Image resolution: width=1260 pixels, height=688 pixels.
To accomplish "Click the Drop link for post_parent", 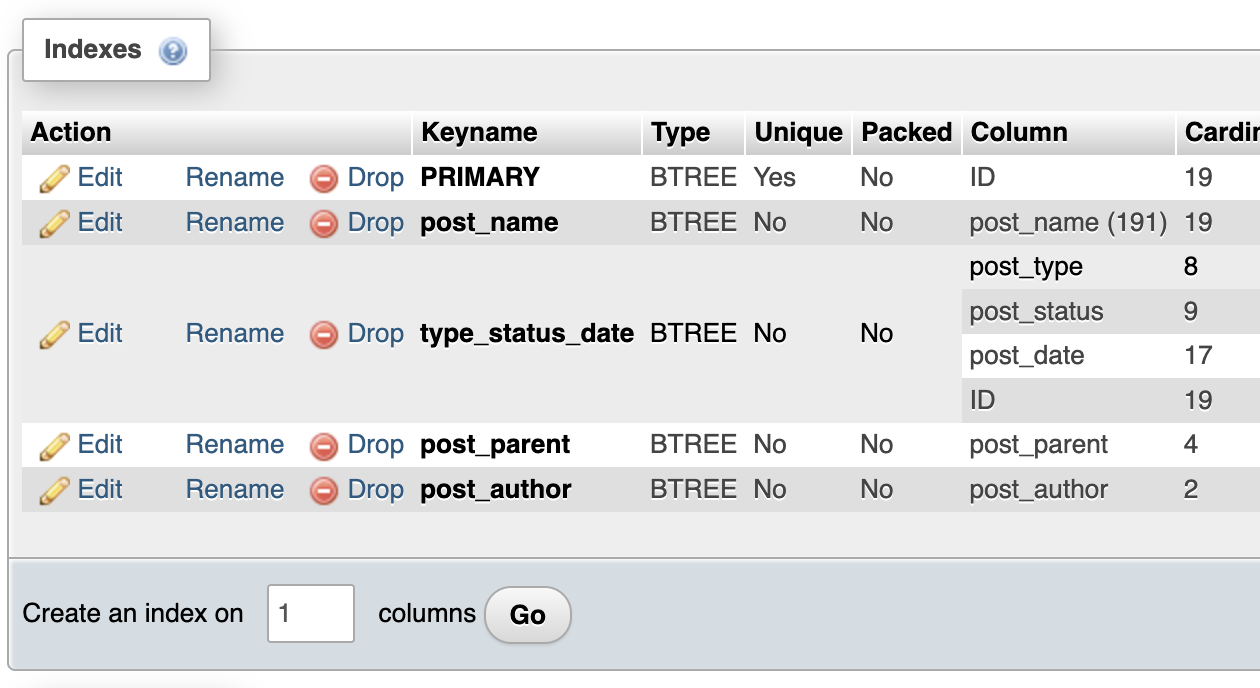I will (375, 444).
